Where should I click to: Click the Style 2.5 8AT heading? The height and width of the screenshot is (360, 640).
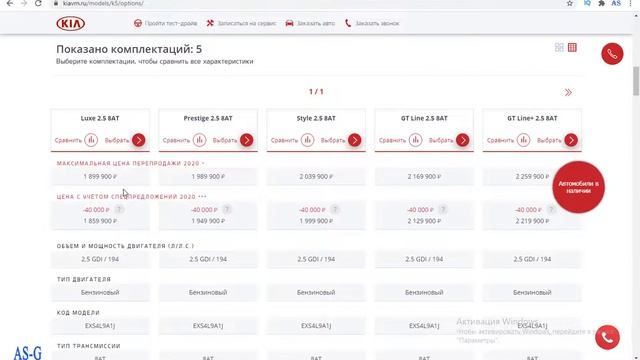[x=316, y=118]
